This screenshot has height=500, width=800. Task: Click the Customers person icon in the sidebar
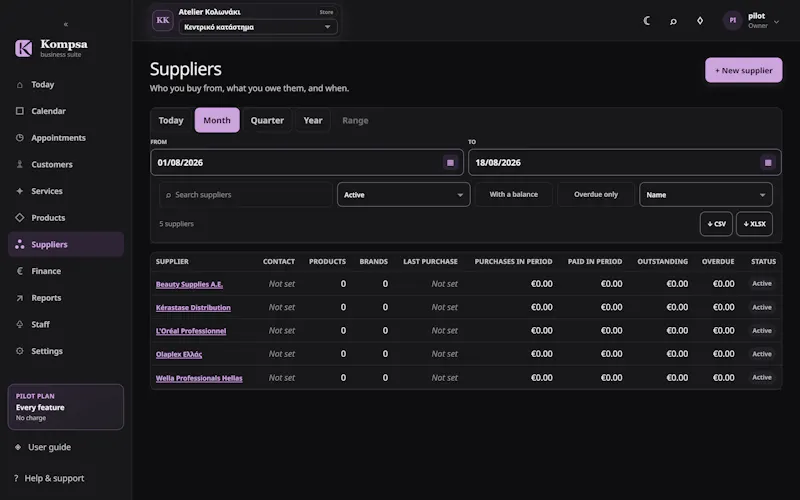pyautogui.click(x=19, y=164)
